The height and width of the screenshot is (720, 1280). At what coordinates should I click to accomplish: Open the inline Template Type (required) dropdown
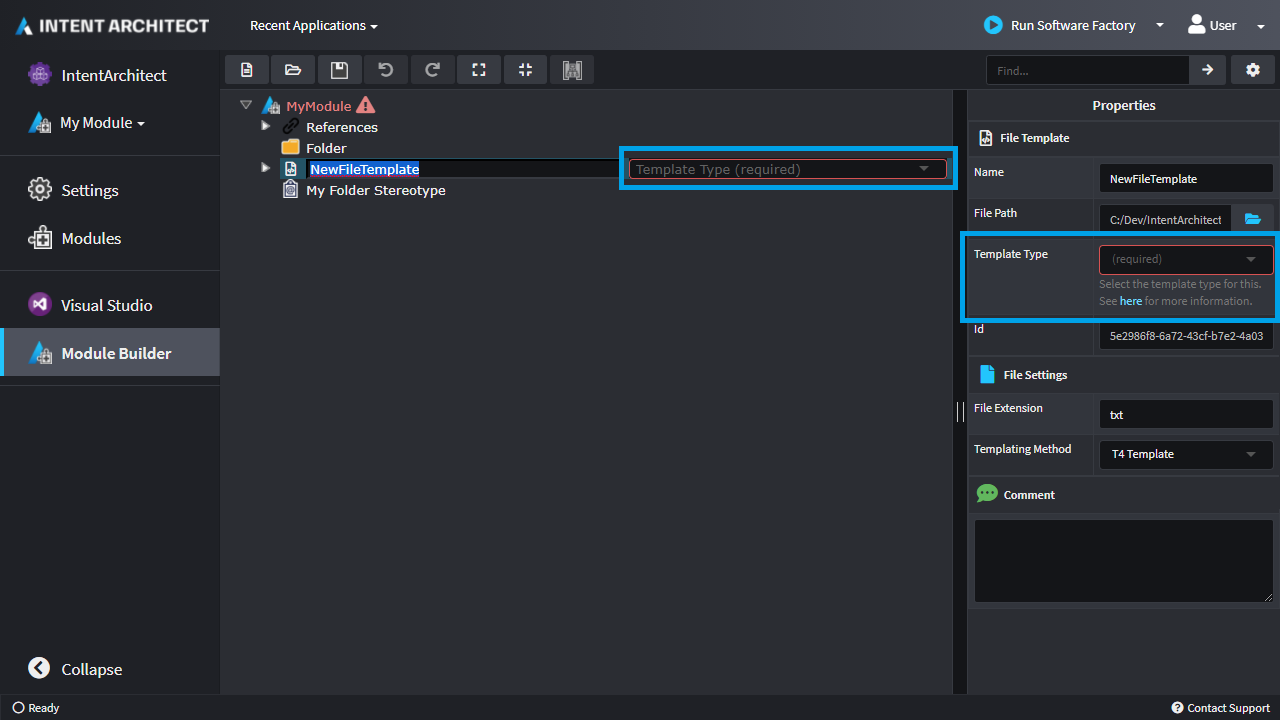[788, 169]
